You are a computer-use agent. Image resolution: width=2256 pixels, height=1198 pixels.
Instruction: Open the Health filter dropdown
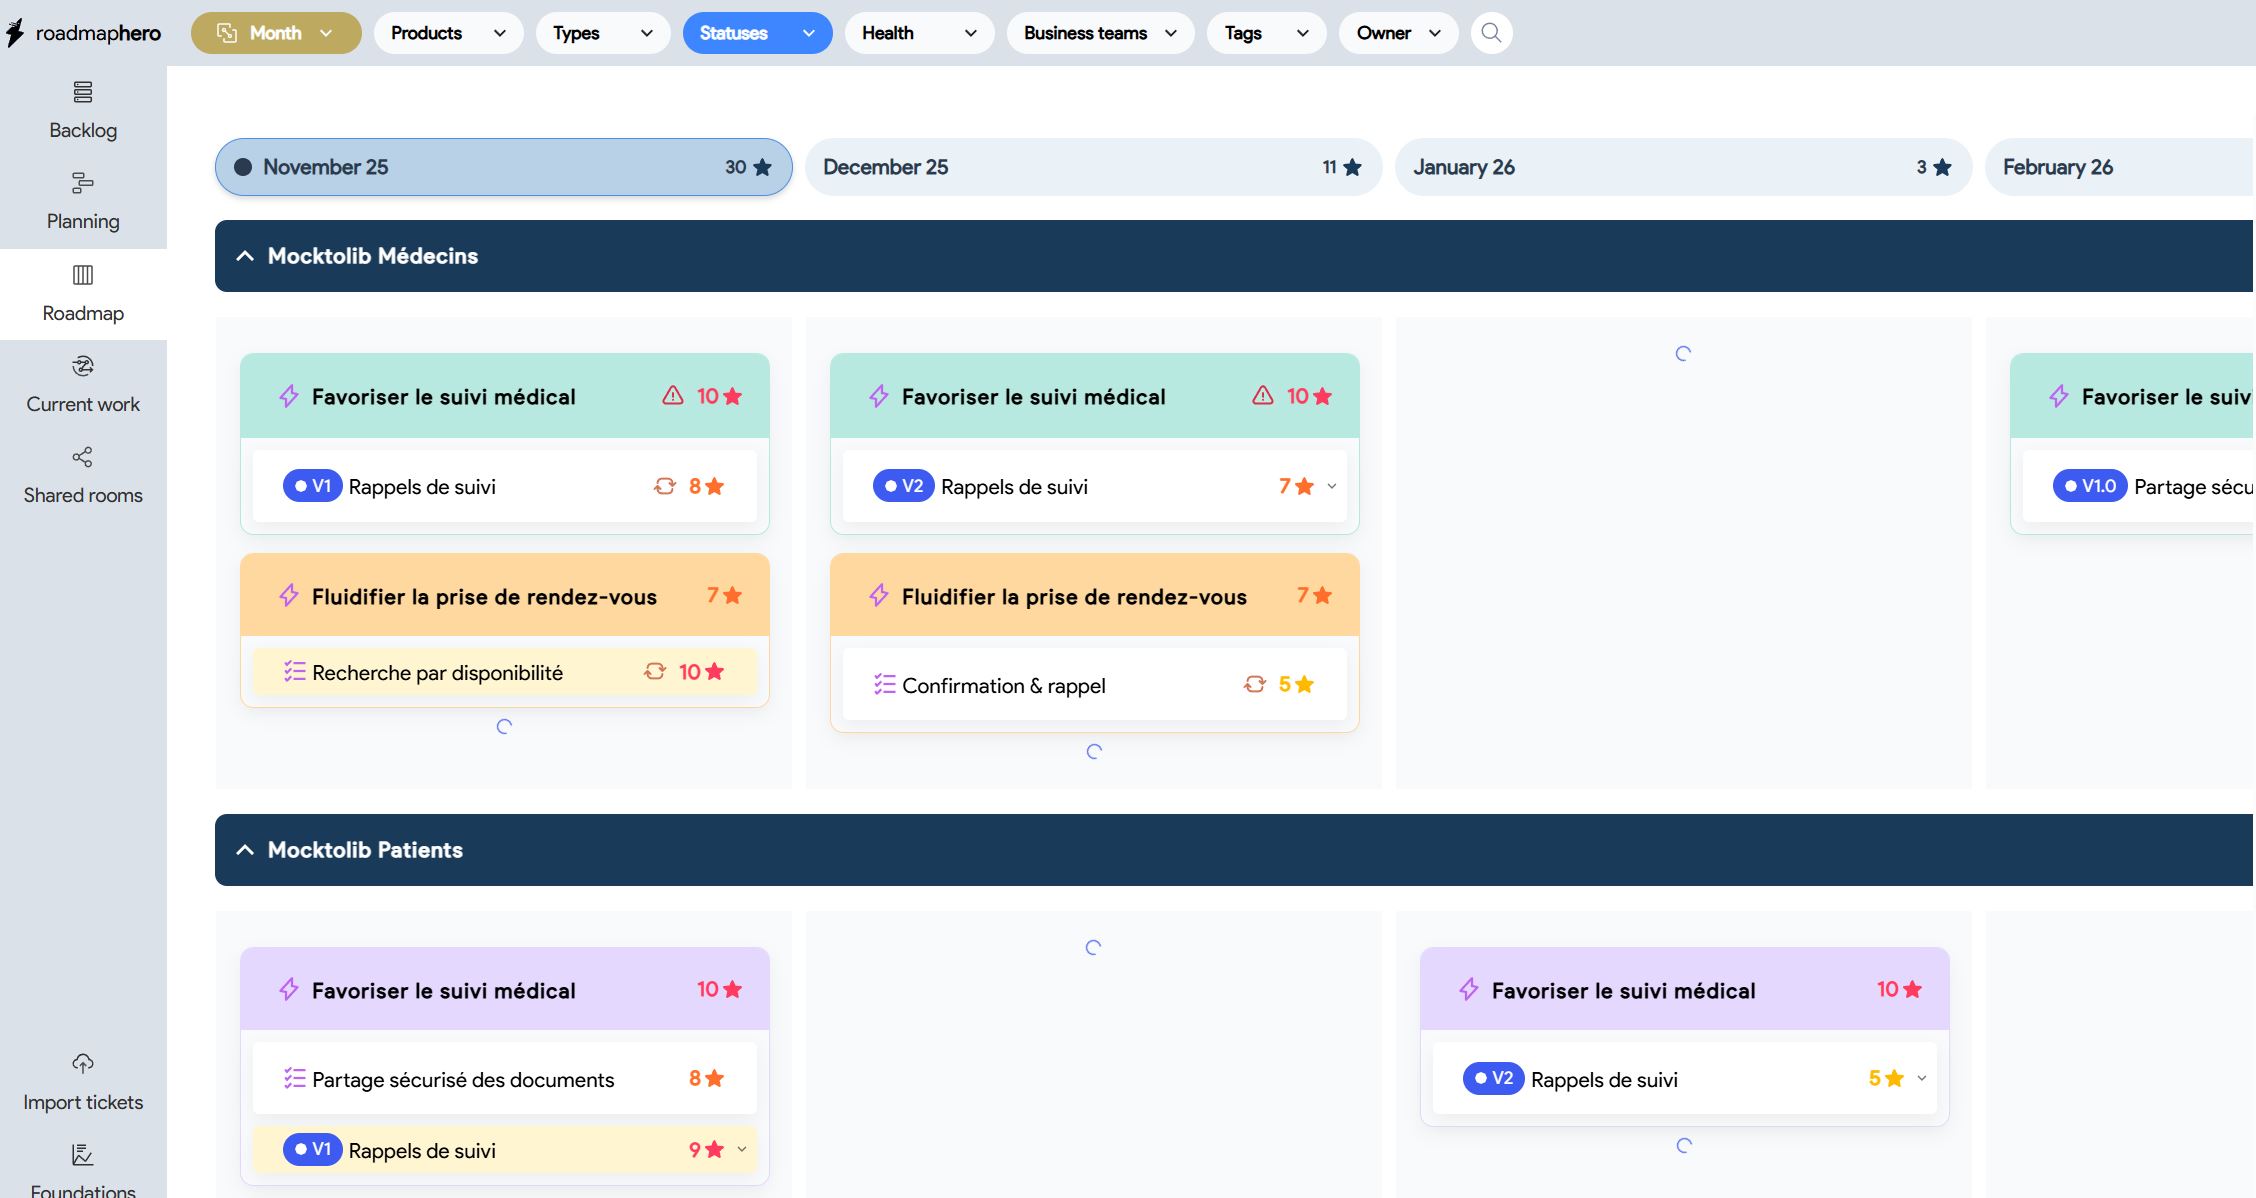pyautogui.click(x=918, y=33)
